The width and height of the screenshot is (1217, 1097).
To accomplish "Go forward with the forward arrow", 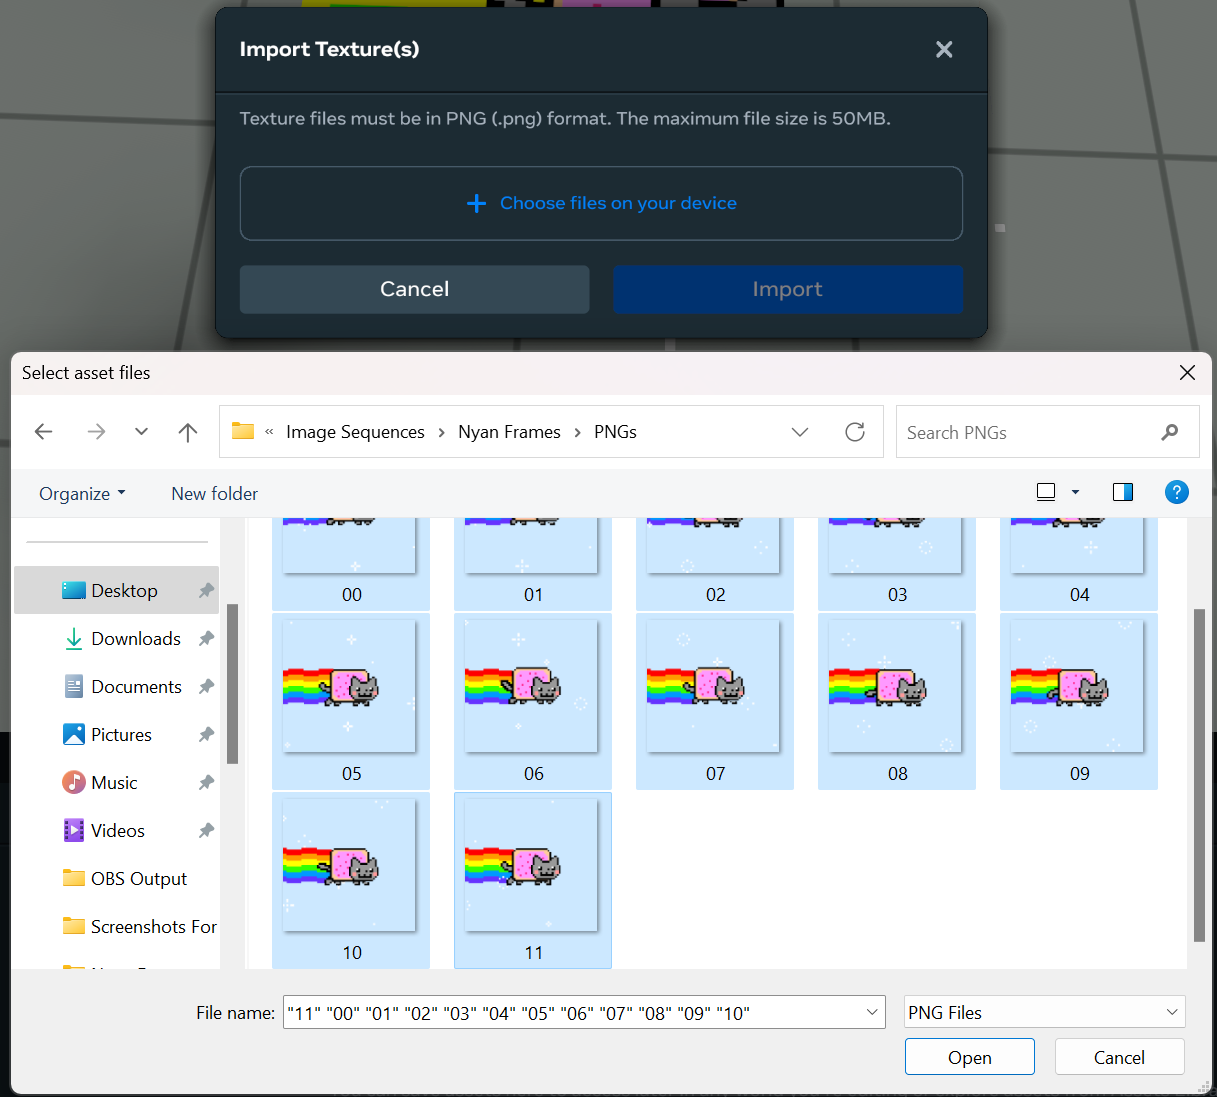I will tap(96, 432).
